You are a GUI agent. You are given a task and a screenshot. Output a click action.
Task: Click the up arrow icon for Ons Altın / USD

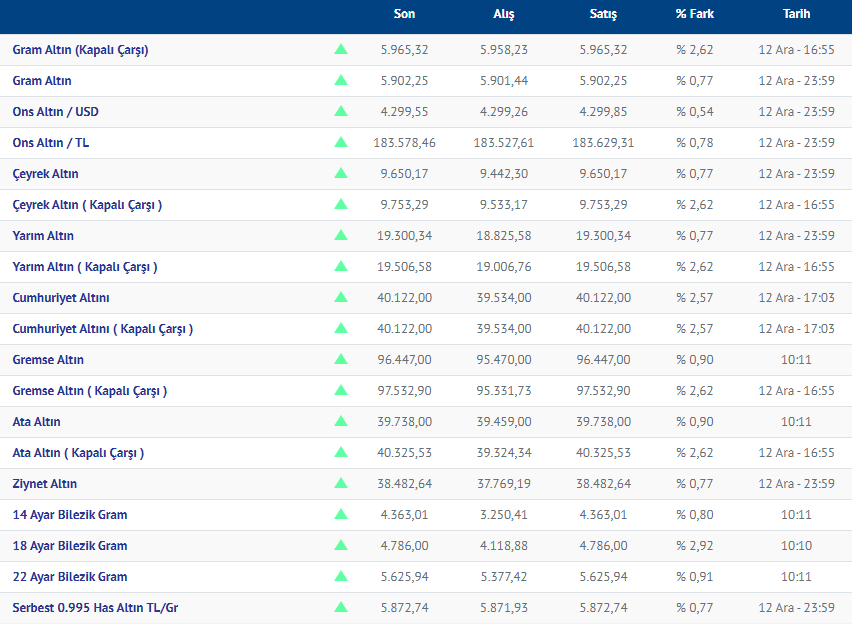(x=341, y=112)
